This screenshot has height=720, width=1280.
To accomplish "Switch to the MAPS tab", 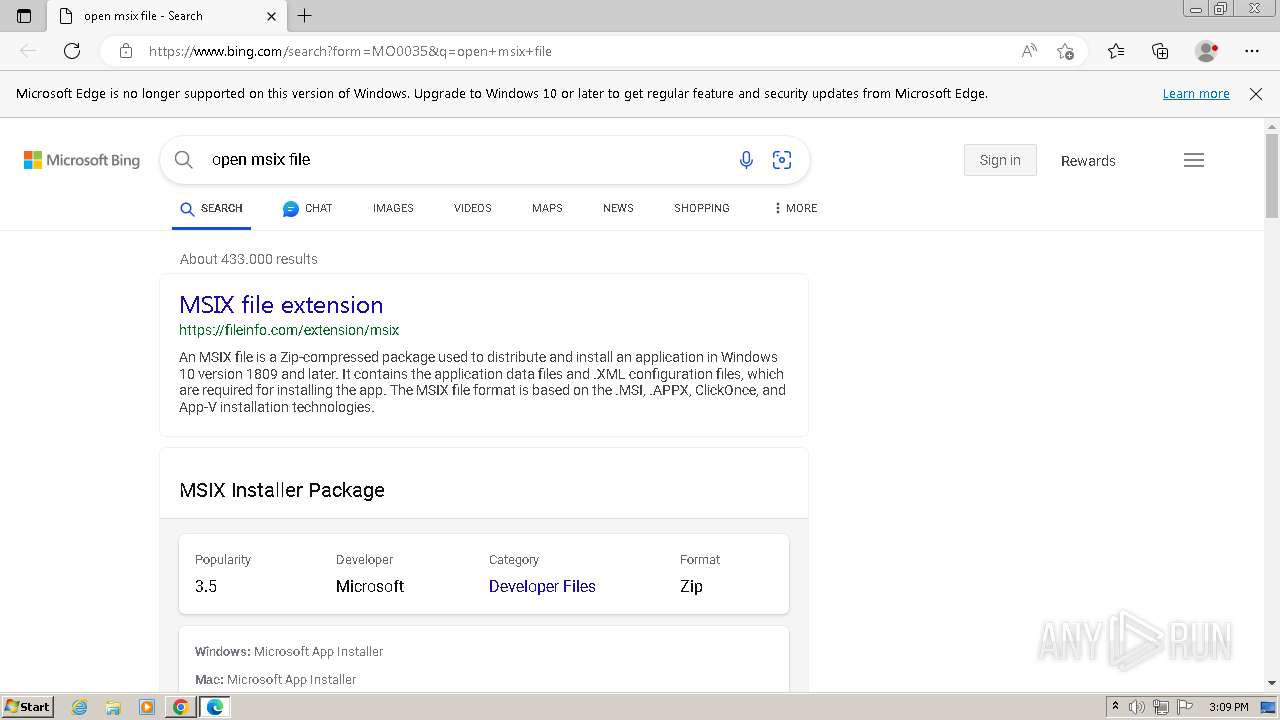I will coord(547,208).
